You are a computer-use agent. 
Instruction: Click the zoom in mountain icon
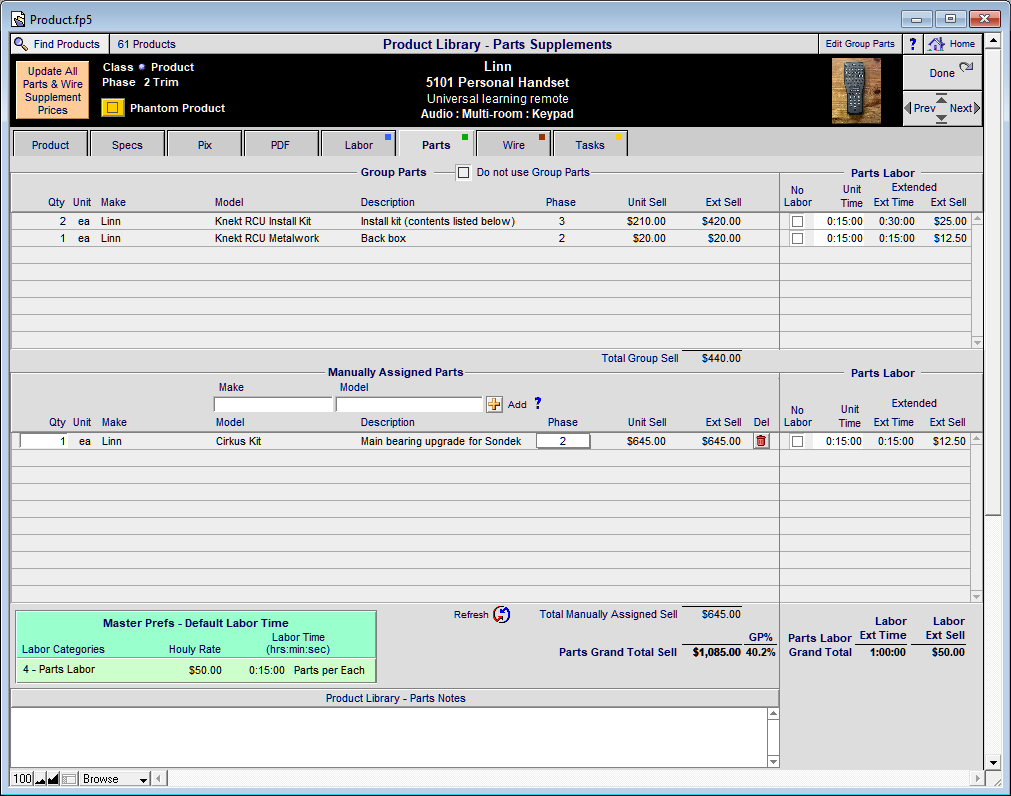(x=54, y=779)
